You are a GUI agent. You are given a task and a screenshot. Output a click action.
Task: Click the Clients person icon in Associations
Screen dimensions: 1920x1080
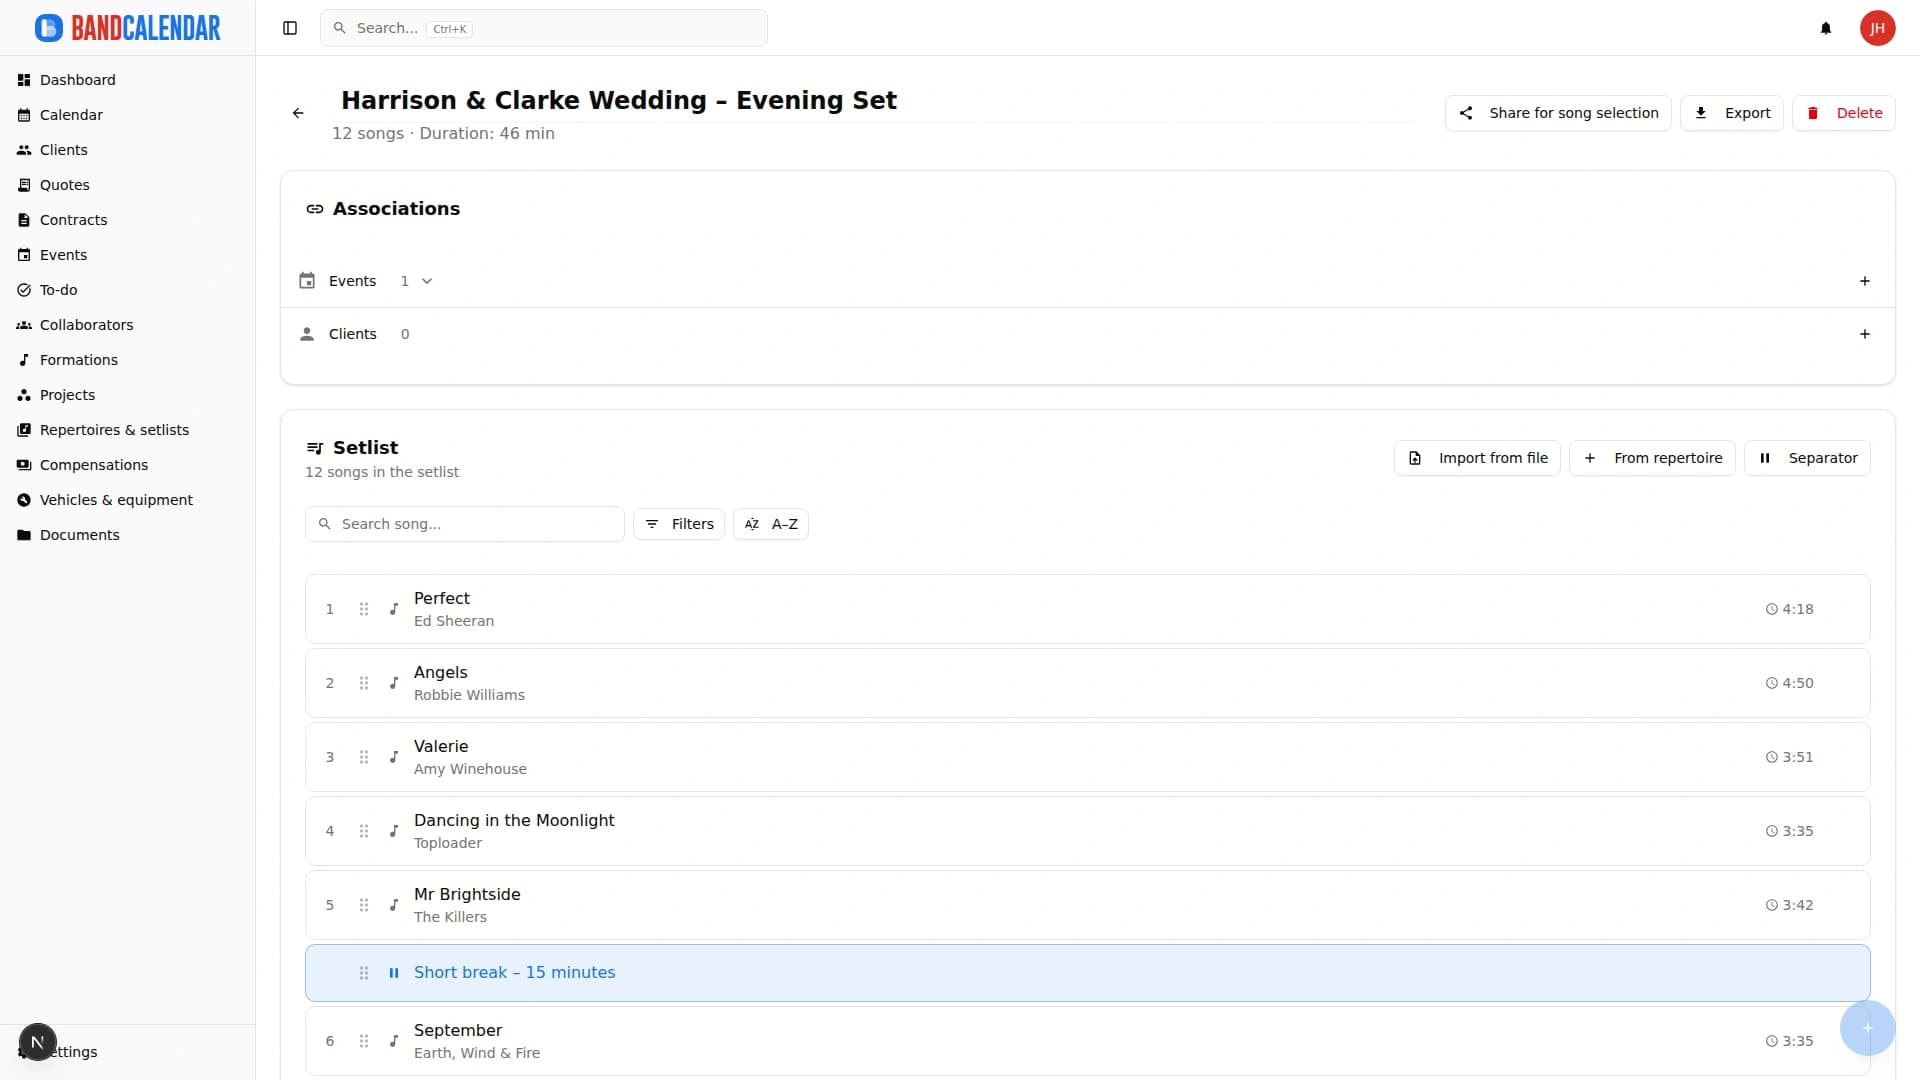pyautogui.click(x=307, y=334)
